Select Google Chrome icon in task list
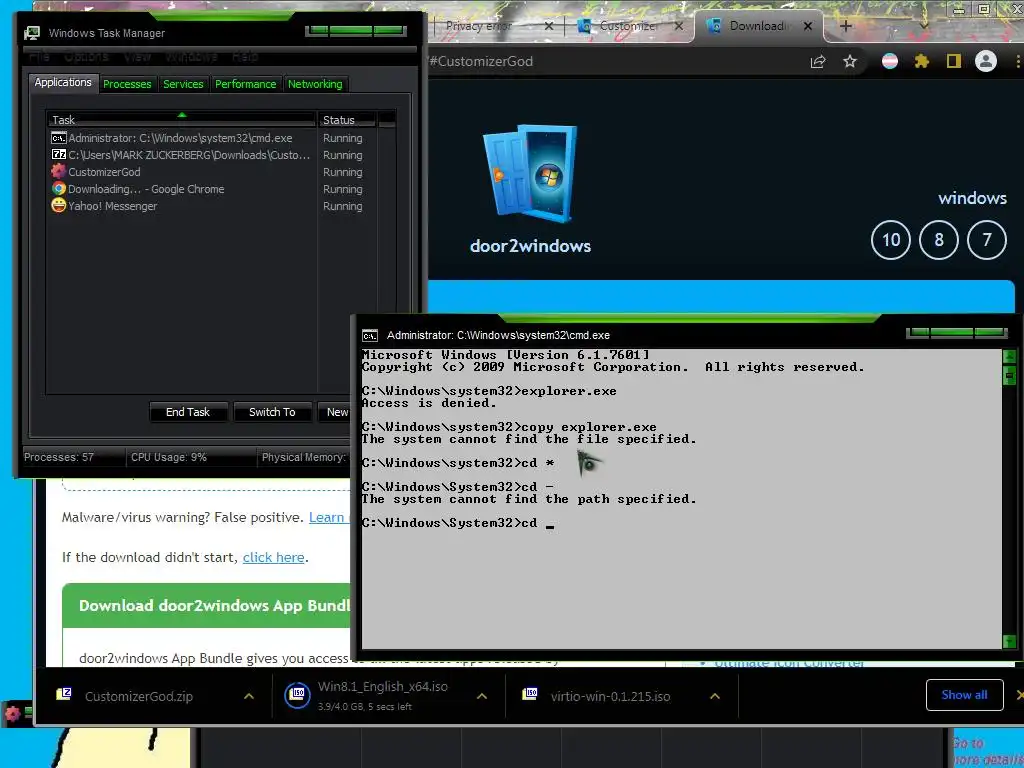The width and height of the screenshot is (1024, 768). pos(59,189)
